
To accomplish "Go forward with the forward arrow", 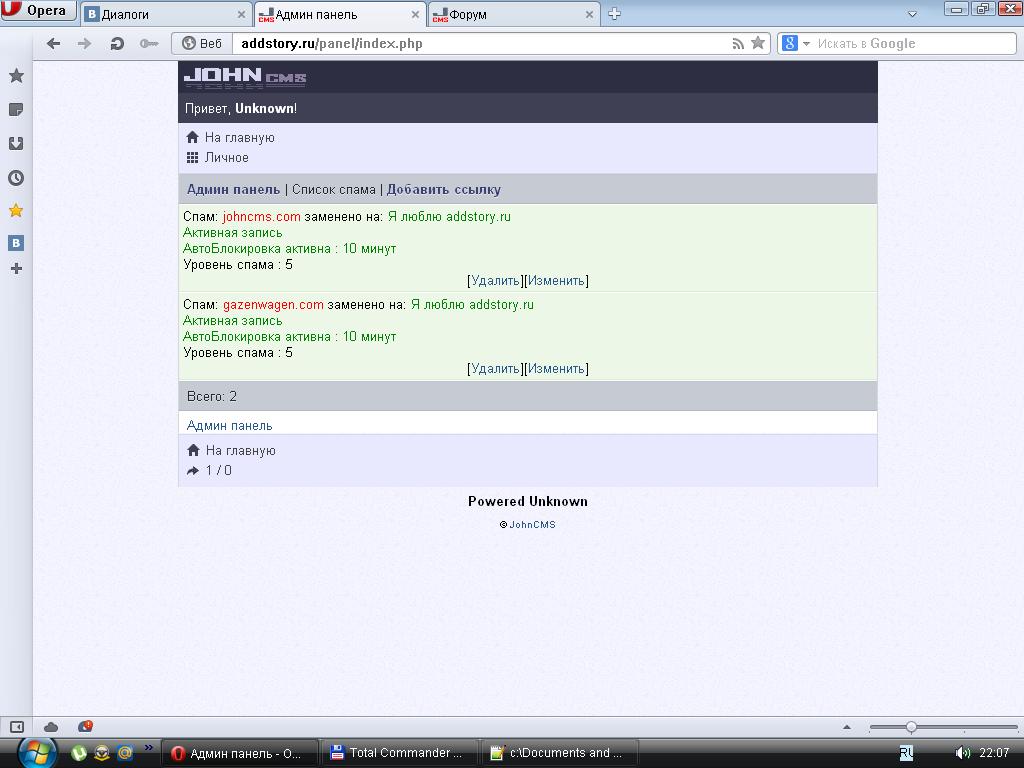I will (x=84, y=44).
